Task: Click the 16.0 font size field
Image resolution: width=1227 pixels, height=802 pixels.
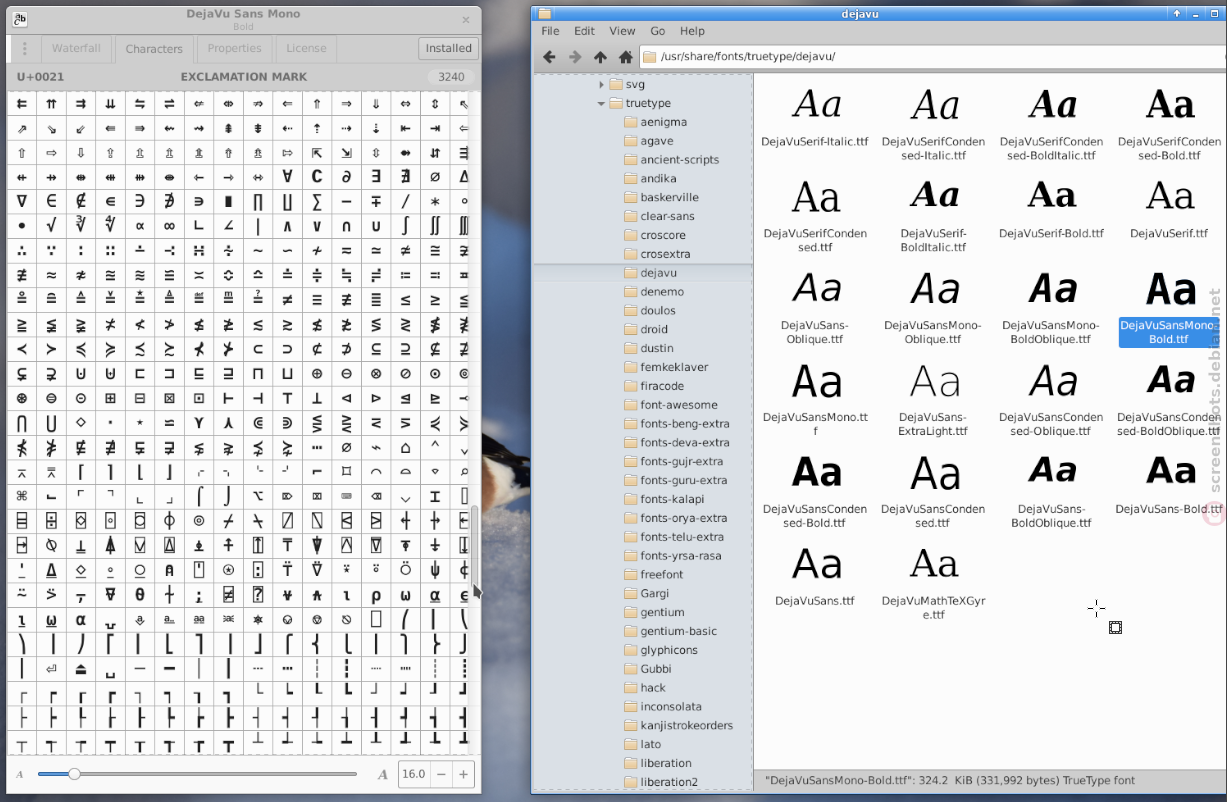Action: coord(414,774)
